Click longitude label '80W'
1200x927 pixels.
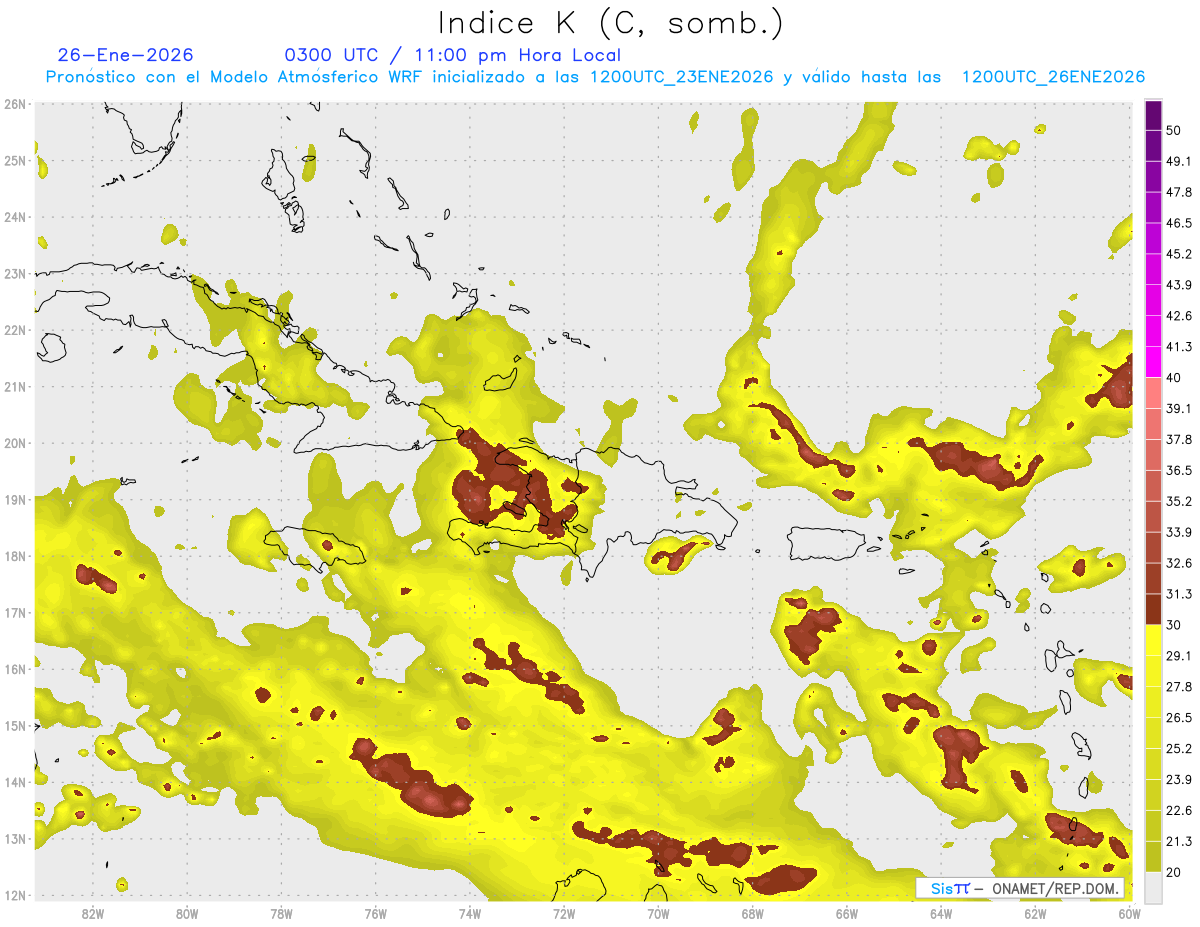(x=186, y=913)
